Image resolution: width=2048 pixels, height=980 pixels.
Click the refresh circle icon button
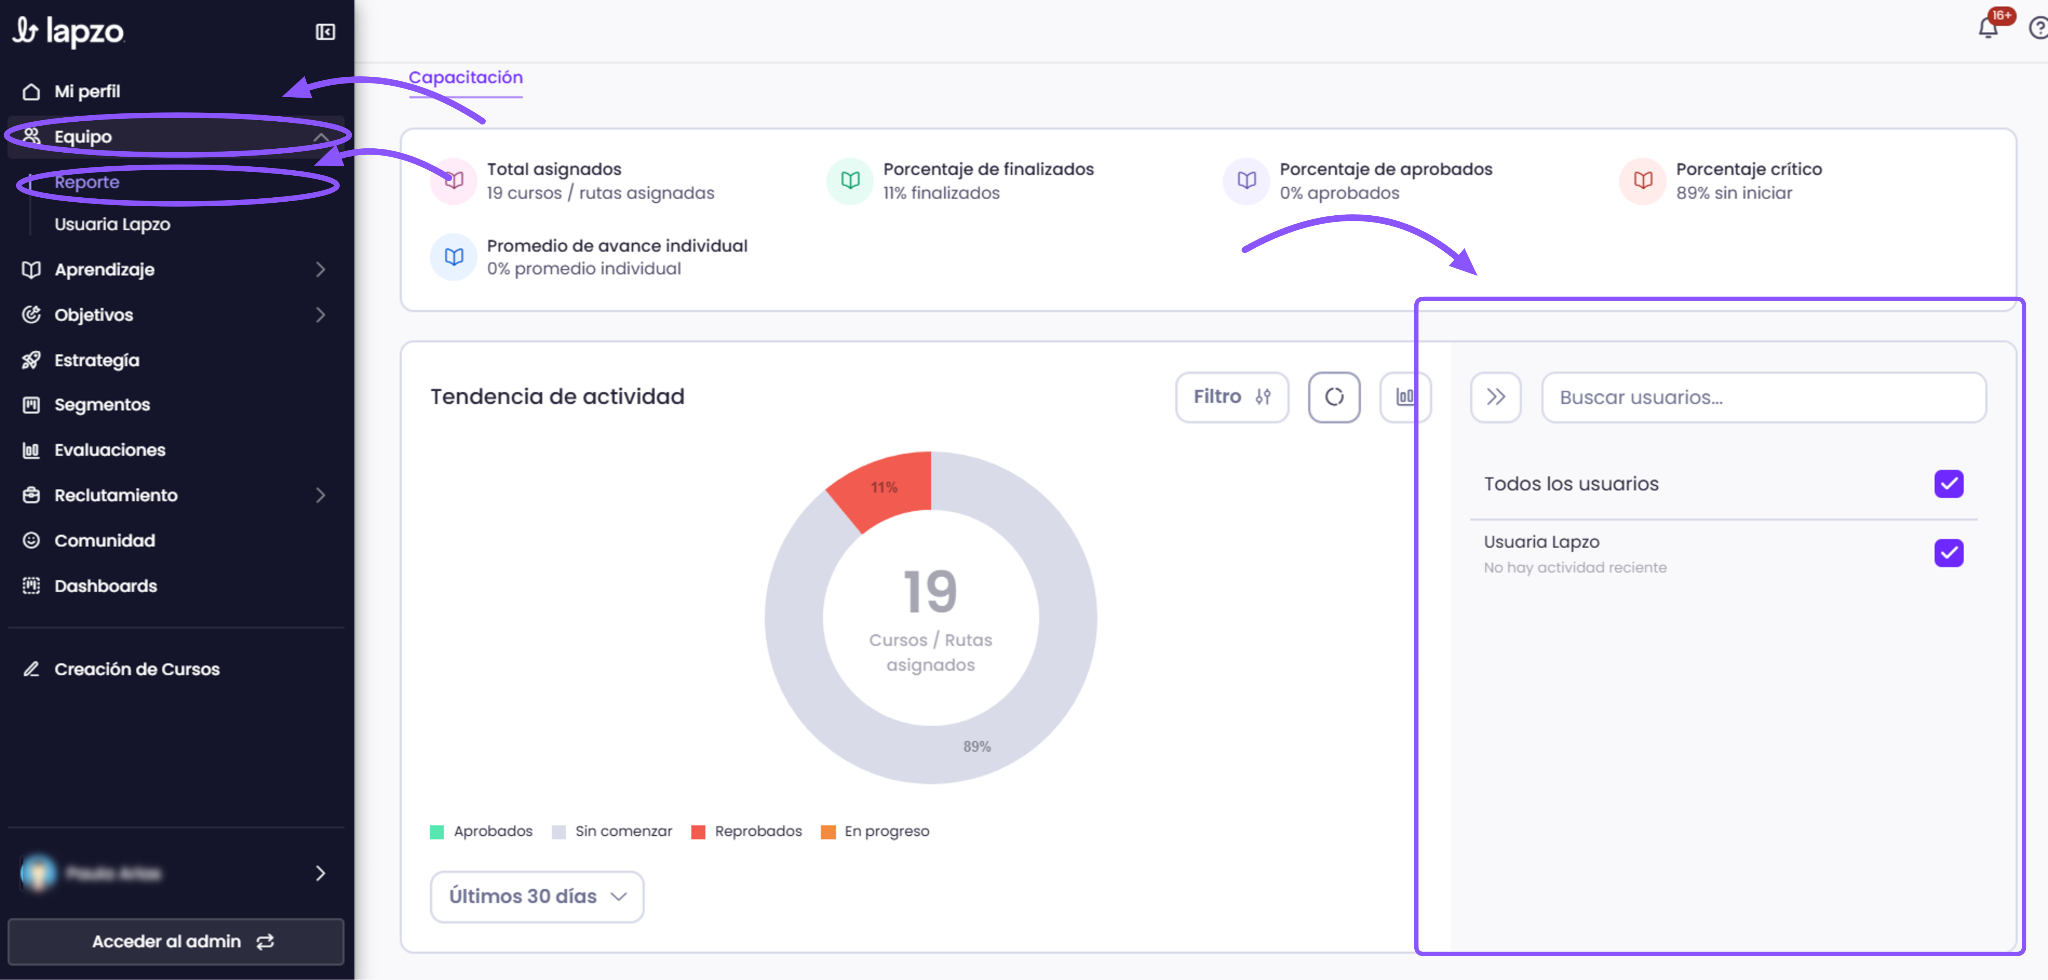(1334, 397)
